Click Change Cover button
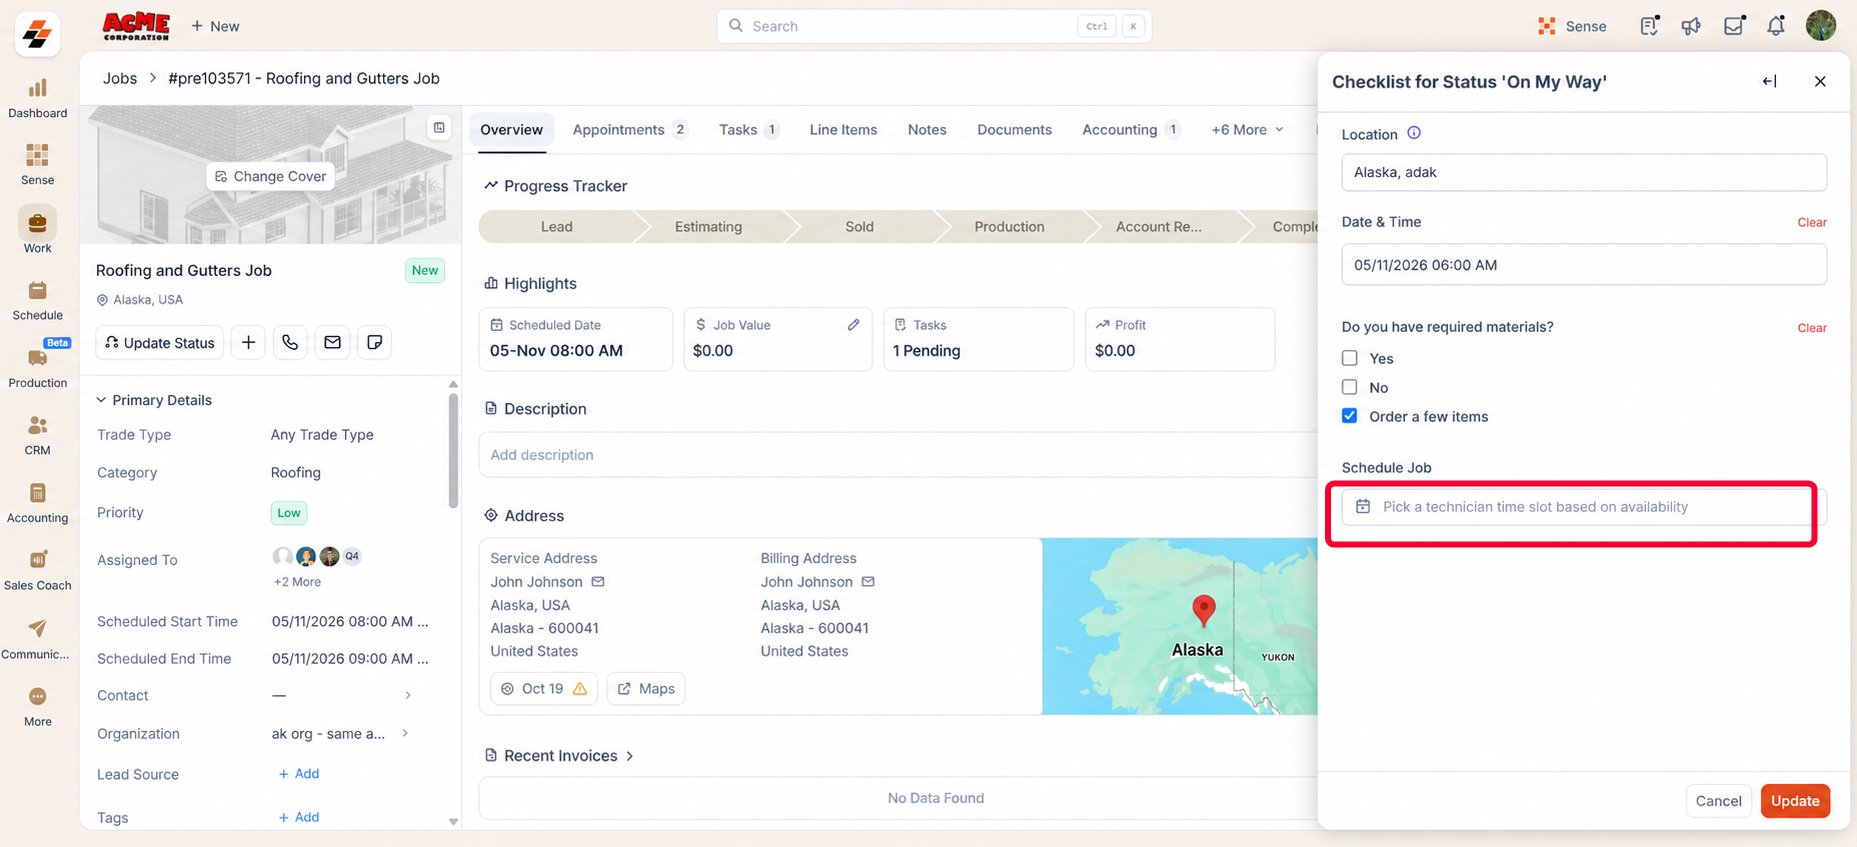 pos(271,176)
